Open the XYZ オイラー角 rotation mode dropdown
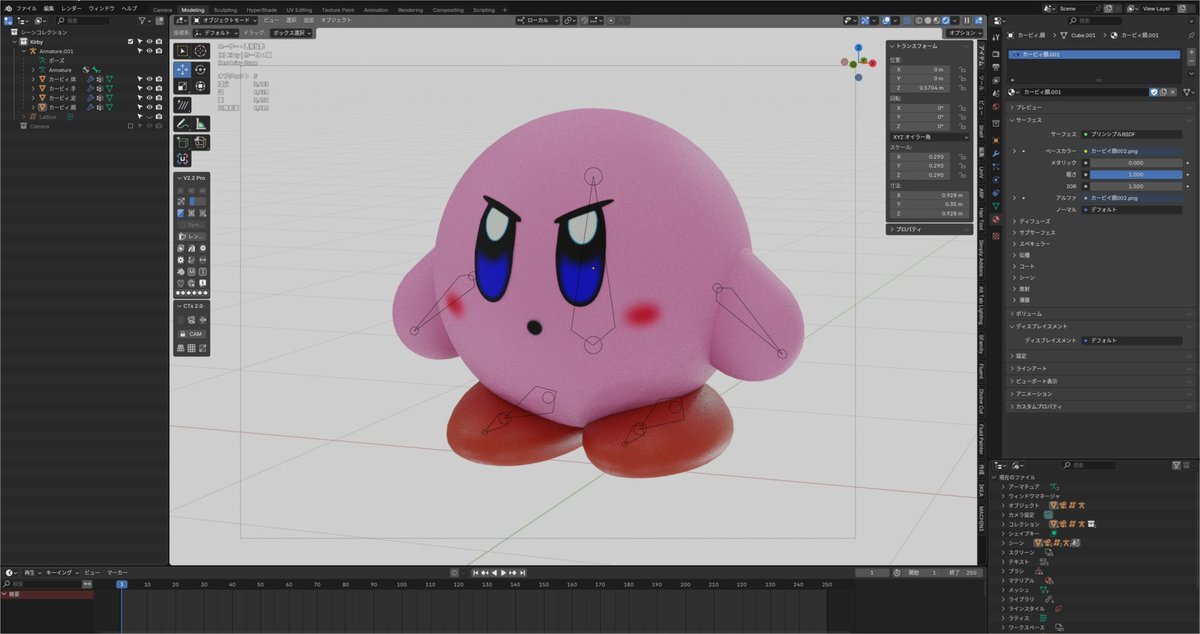This screenshot has height=634, width=1200. click(x=929, y=136)
